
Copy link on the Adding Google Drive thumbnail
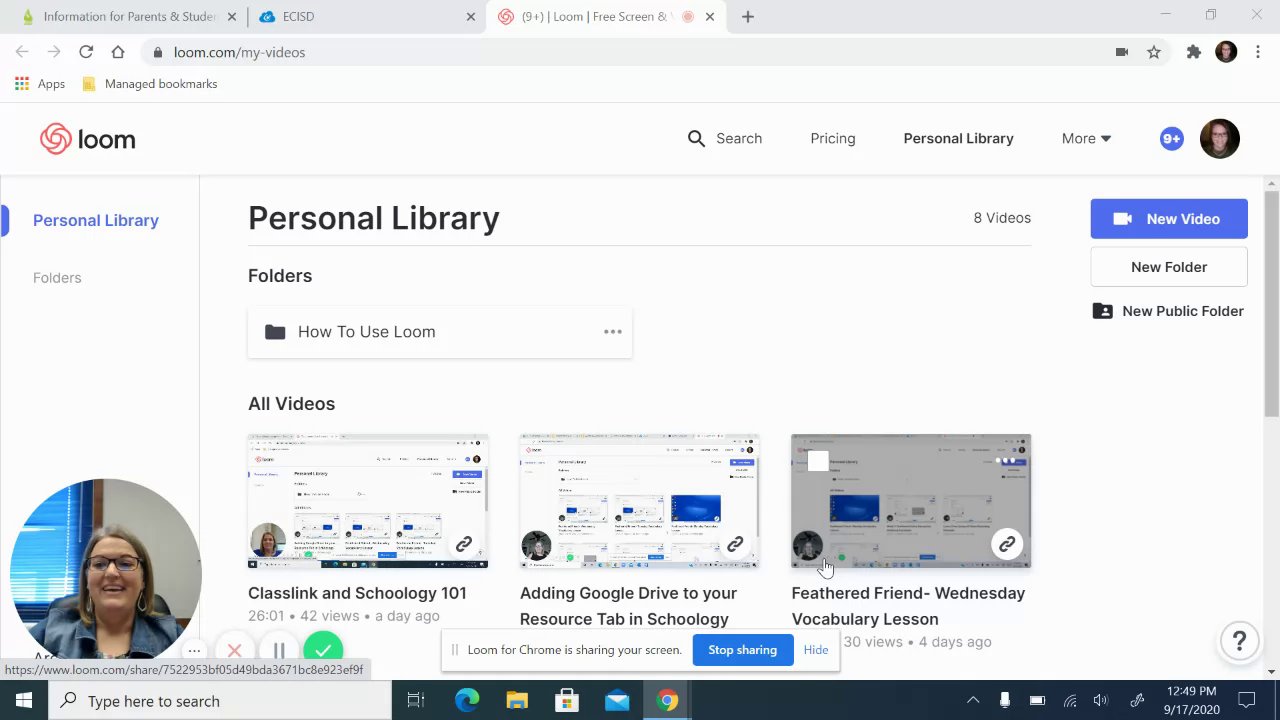[x=735, y=545]
